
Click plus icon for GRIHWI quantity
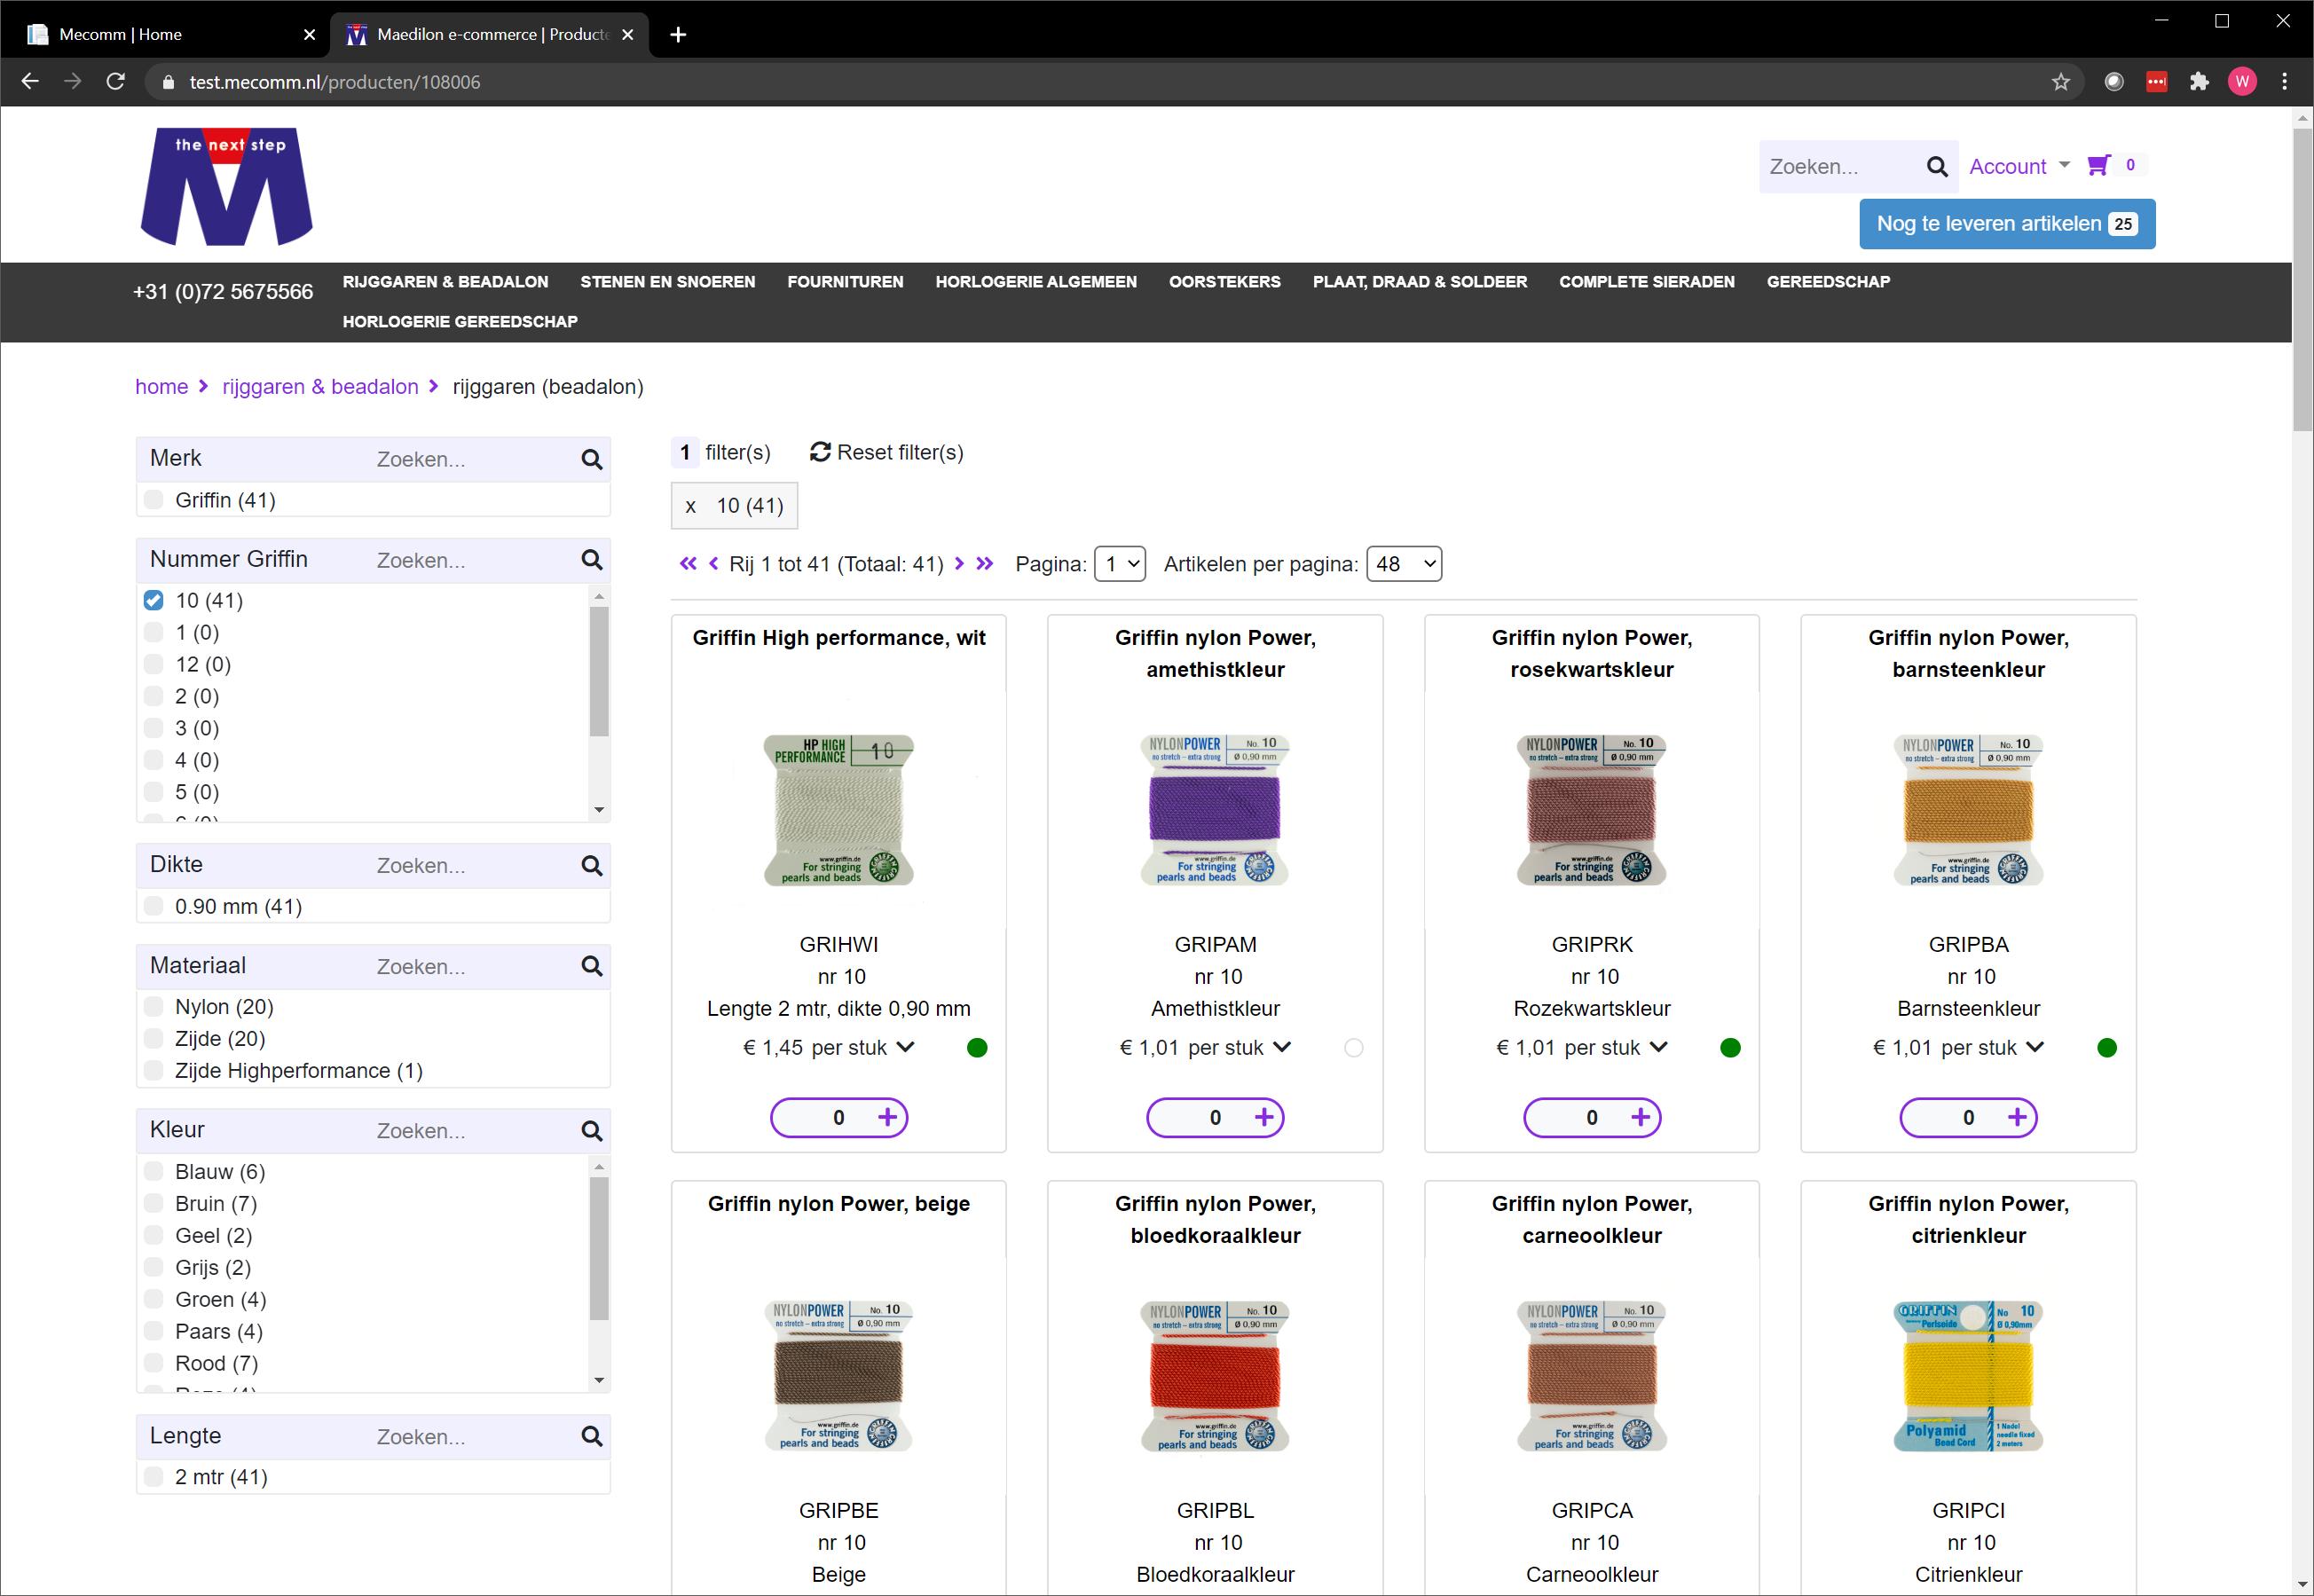pos(887,1117)
